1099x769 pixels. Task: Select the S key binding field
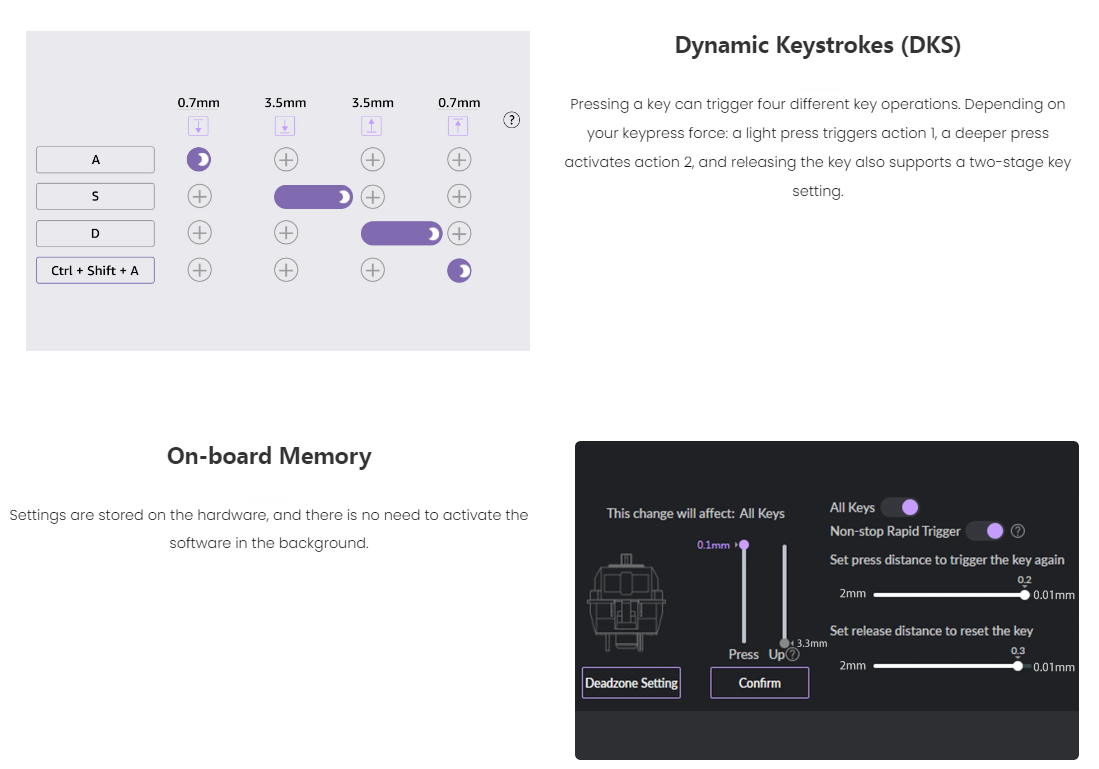[95, 196]
